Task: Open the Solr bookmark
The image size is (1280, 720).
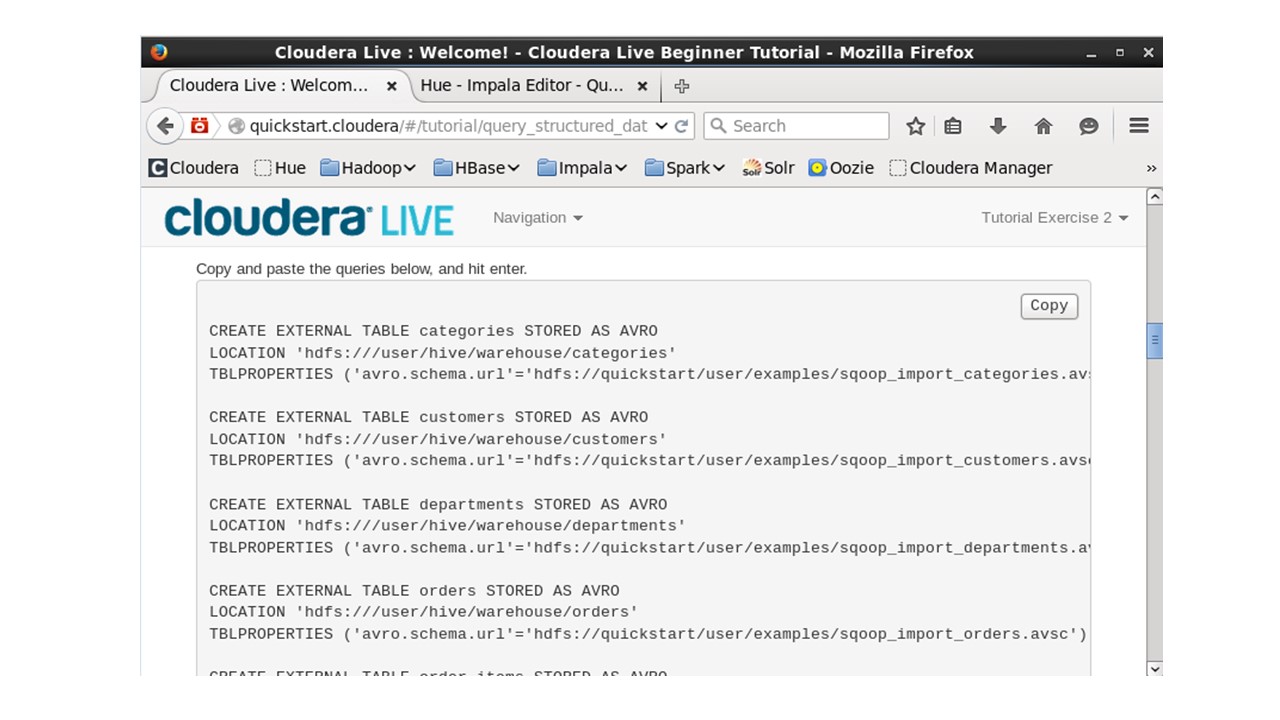Action: click(x=768, y=168)
